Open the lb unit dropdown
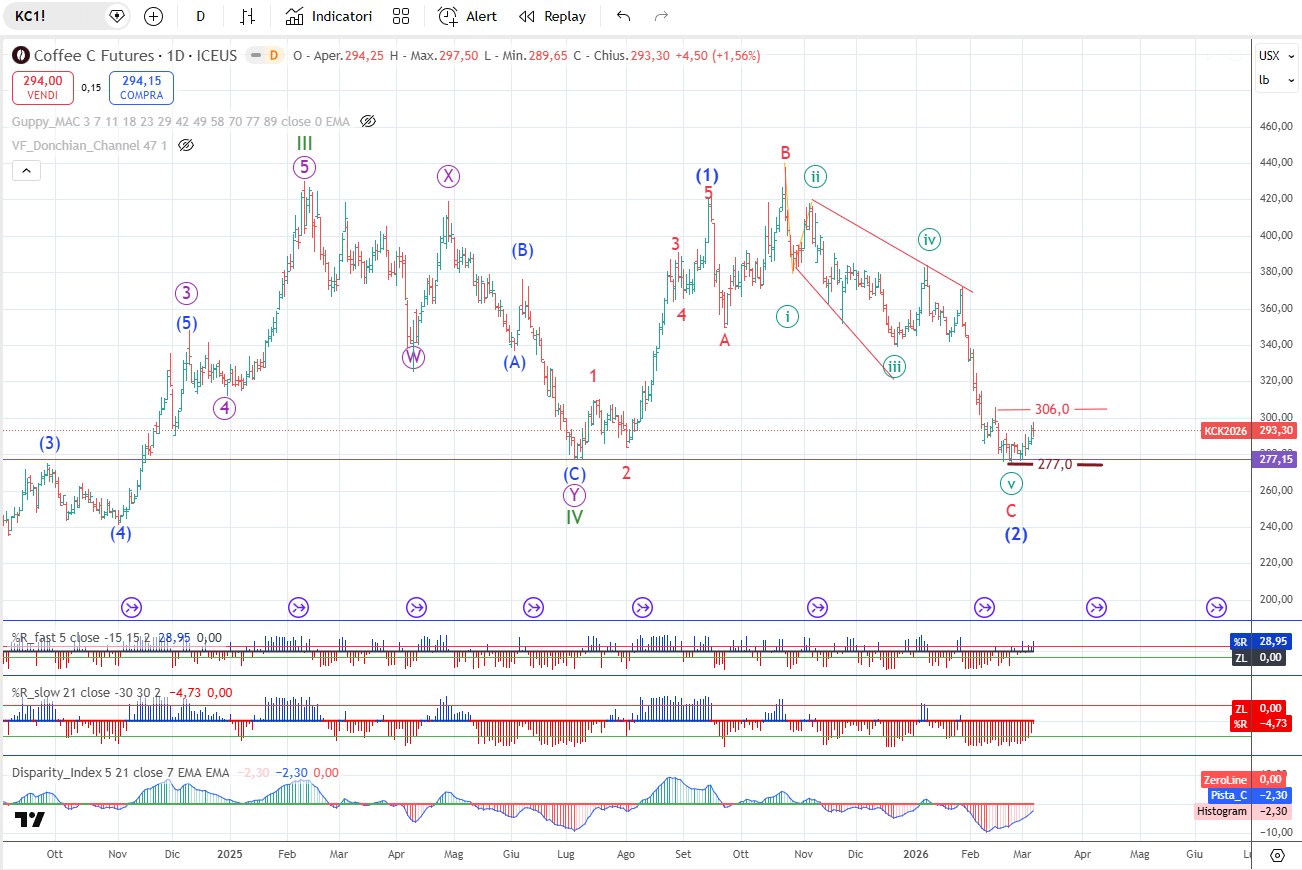 1265,79
